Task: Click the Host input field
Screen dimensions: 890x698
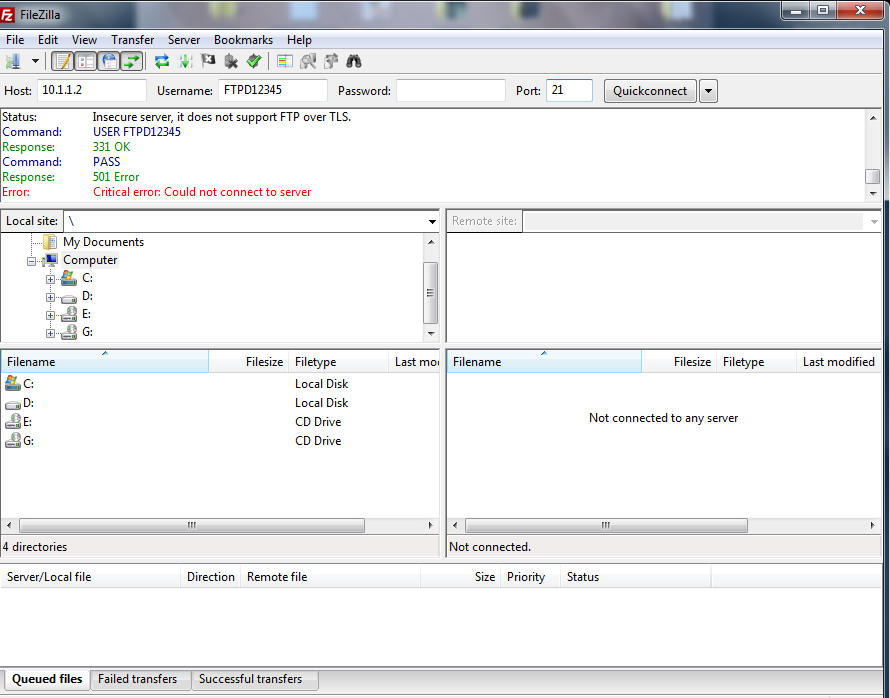Action: tap(92, 90)
